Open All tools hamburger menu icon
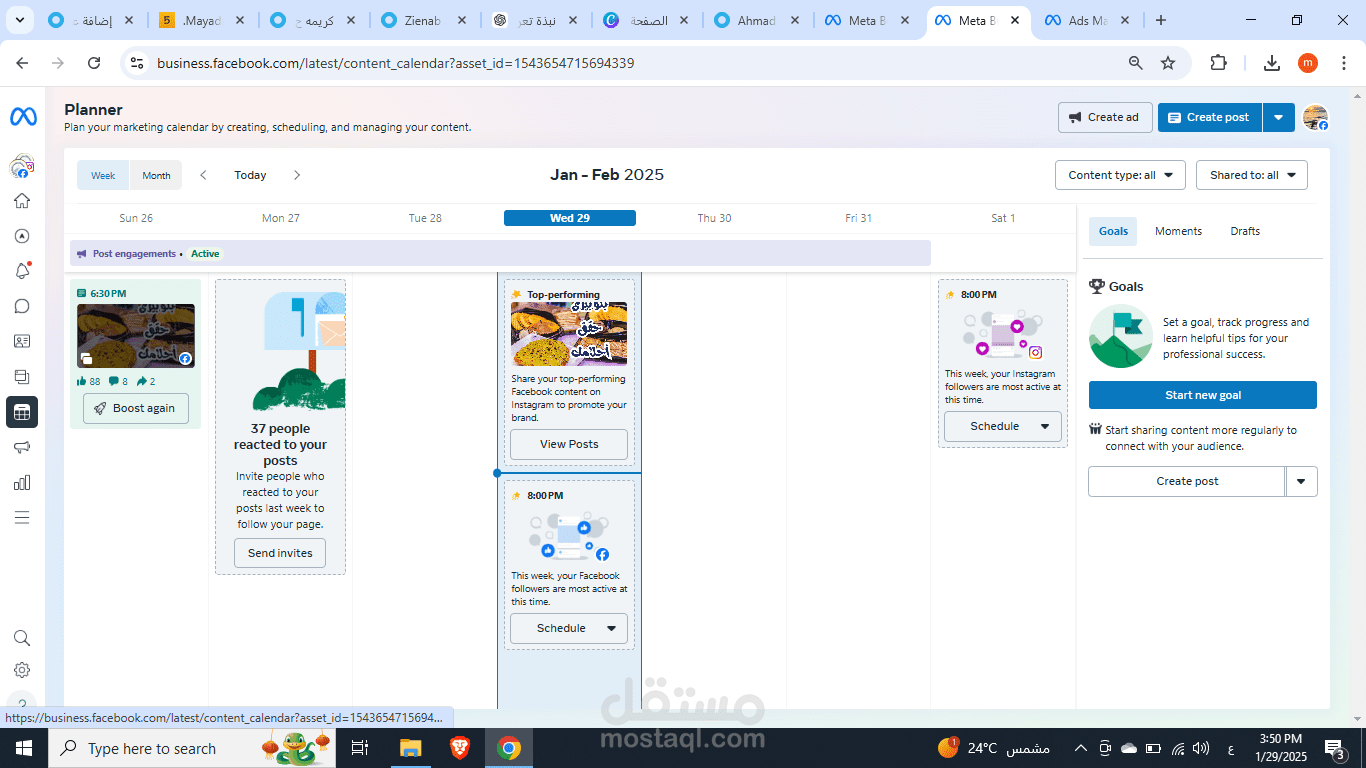 pos(22,518)
